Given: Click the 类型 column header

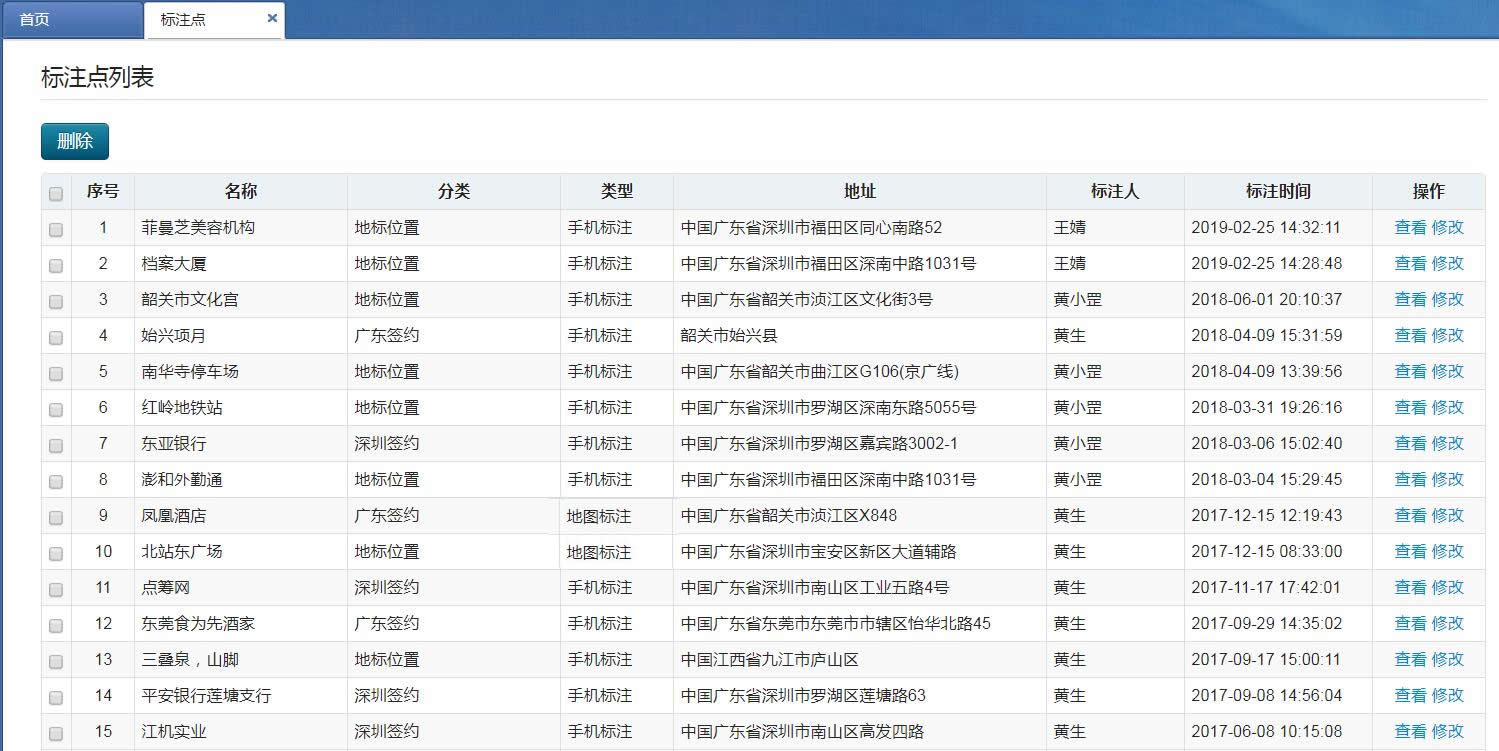Looking at the screenshot, I should (617, 191).
